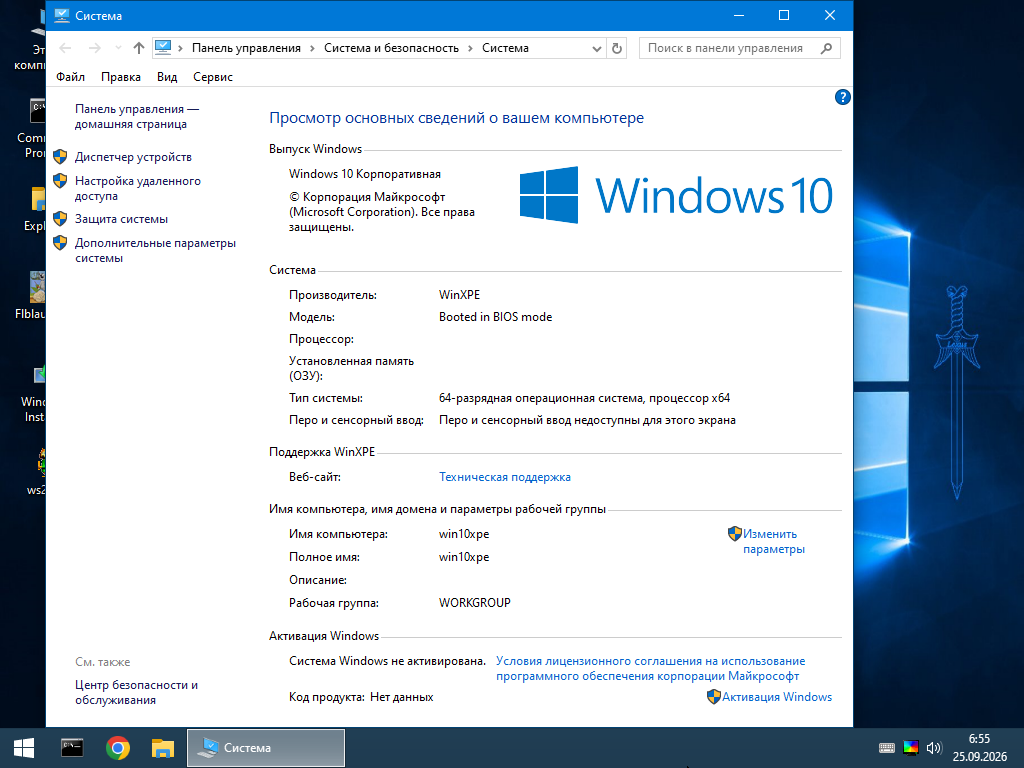Refresh the Control Panel address bar
The image size is (1024, 768).
tap(616, 48)
